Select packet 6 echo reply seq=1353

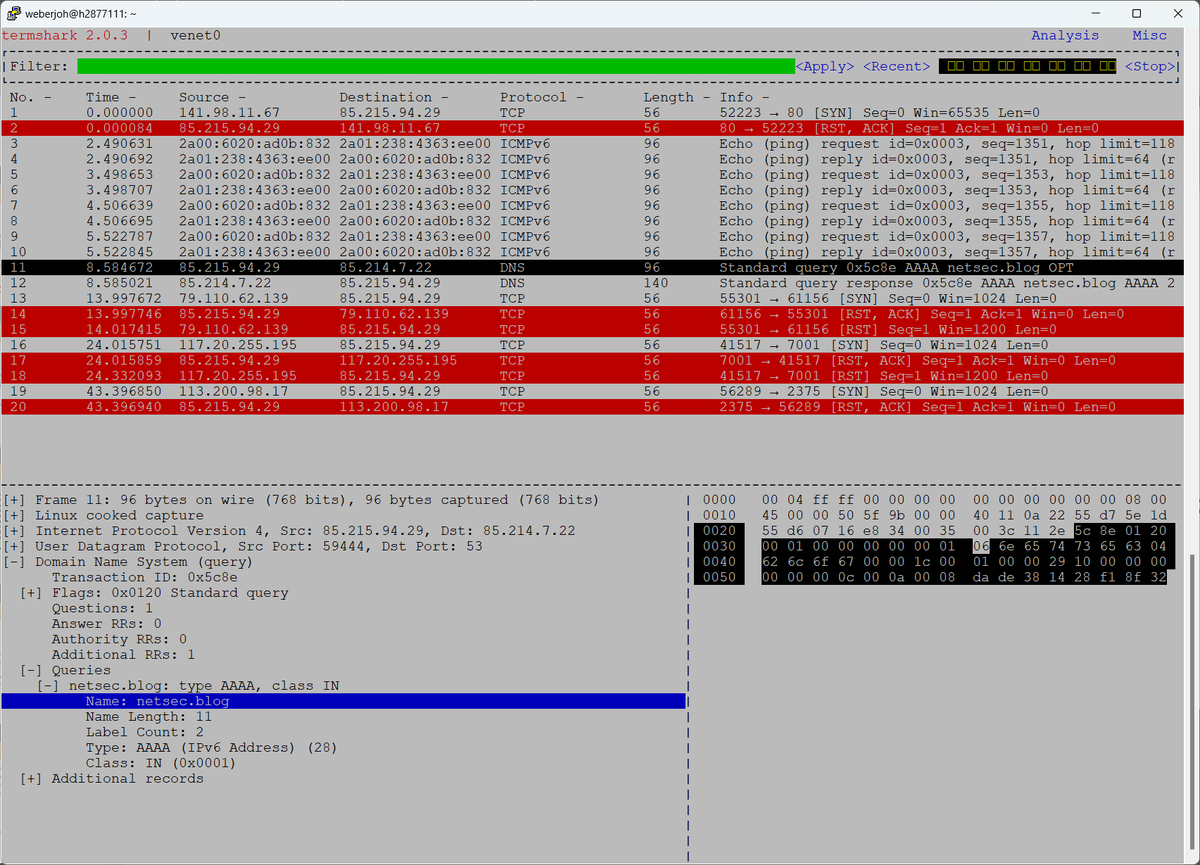pos(594,190)
